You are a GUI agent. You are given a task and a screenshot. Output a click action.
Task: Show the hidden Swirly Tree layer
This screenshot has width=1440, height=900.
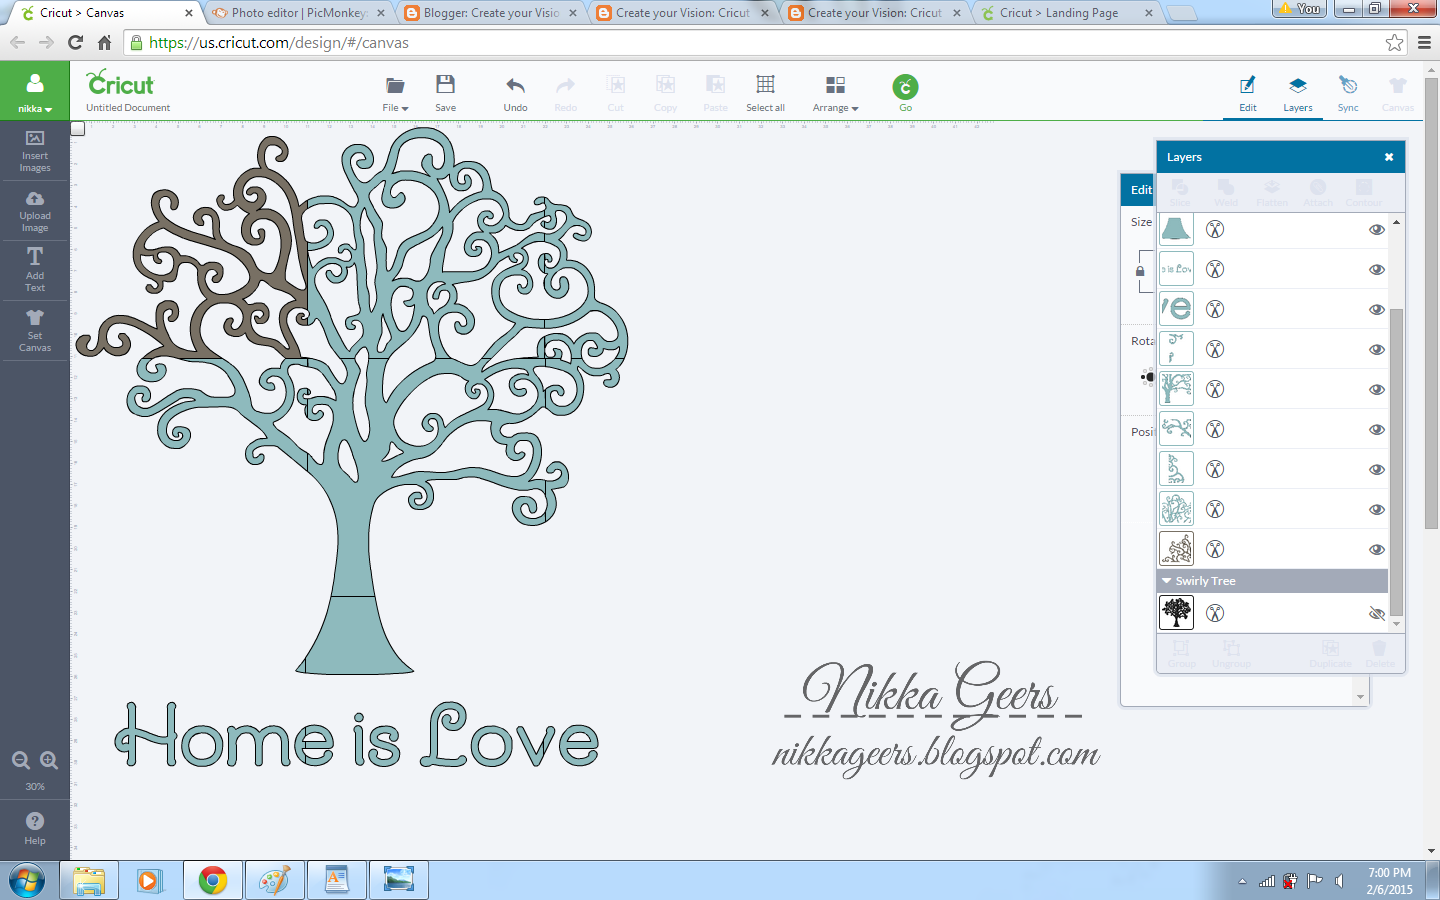coord(1377,613)
